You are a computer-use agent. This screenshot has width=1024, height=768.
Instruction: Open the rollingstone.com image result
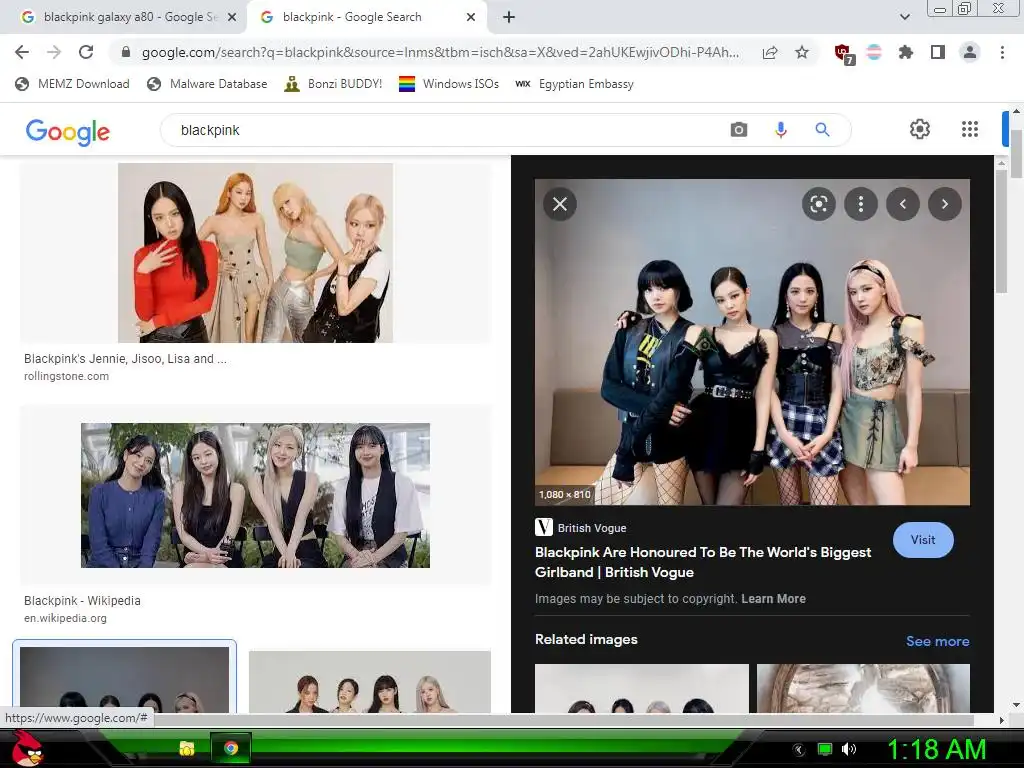(x=255, y=253)
